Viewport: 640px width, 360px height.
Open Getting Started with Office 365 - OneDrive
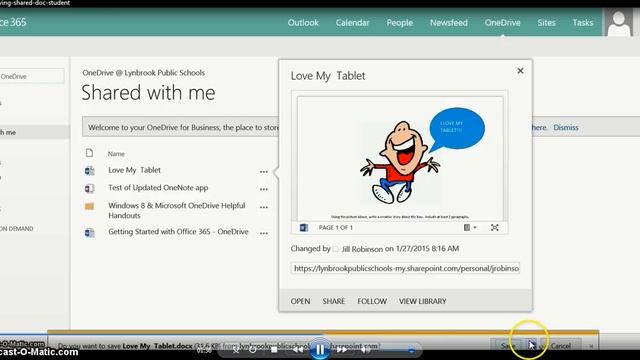click(x=178, y=231)
